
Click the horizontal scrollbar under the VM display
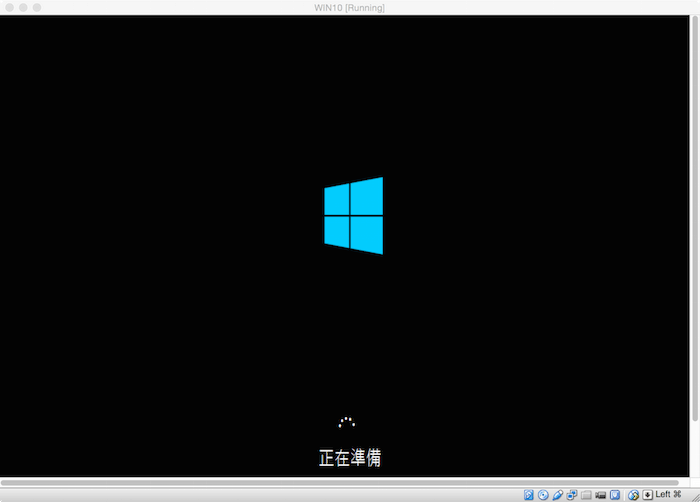tap(339, 482)
